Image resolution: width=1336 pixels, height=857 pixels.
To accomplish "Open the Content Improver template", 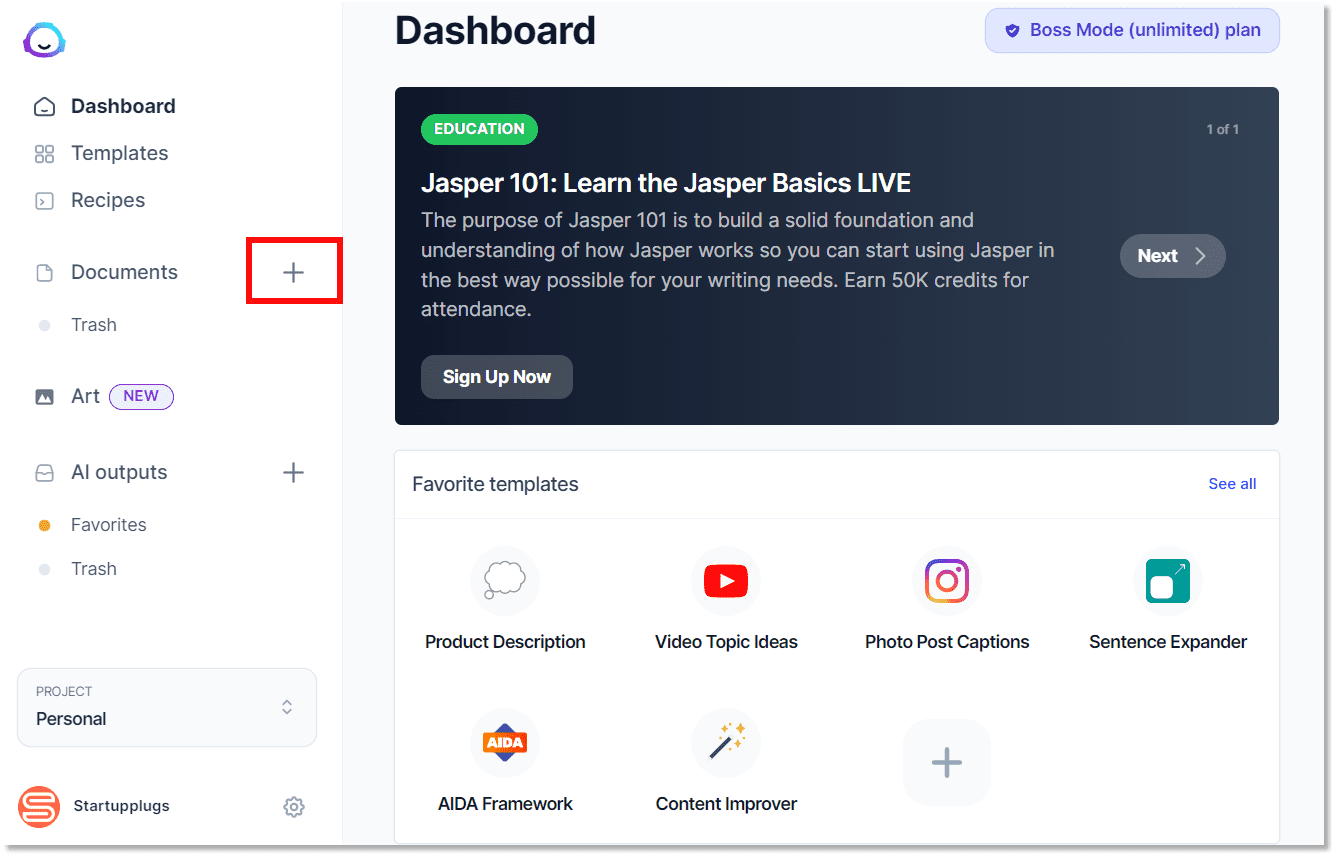I will (x=726, y=762).
